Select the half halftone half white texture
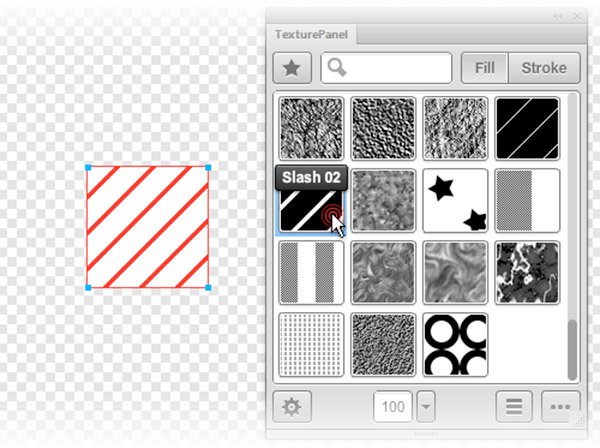The height and width of the screenshot is (448, 600). coord(527,200)
